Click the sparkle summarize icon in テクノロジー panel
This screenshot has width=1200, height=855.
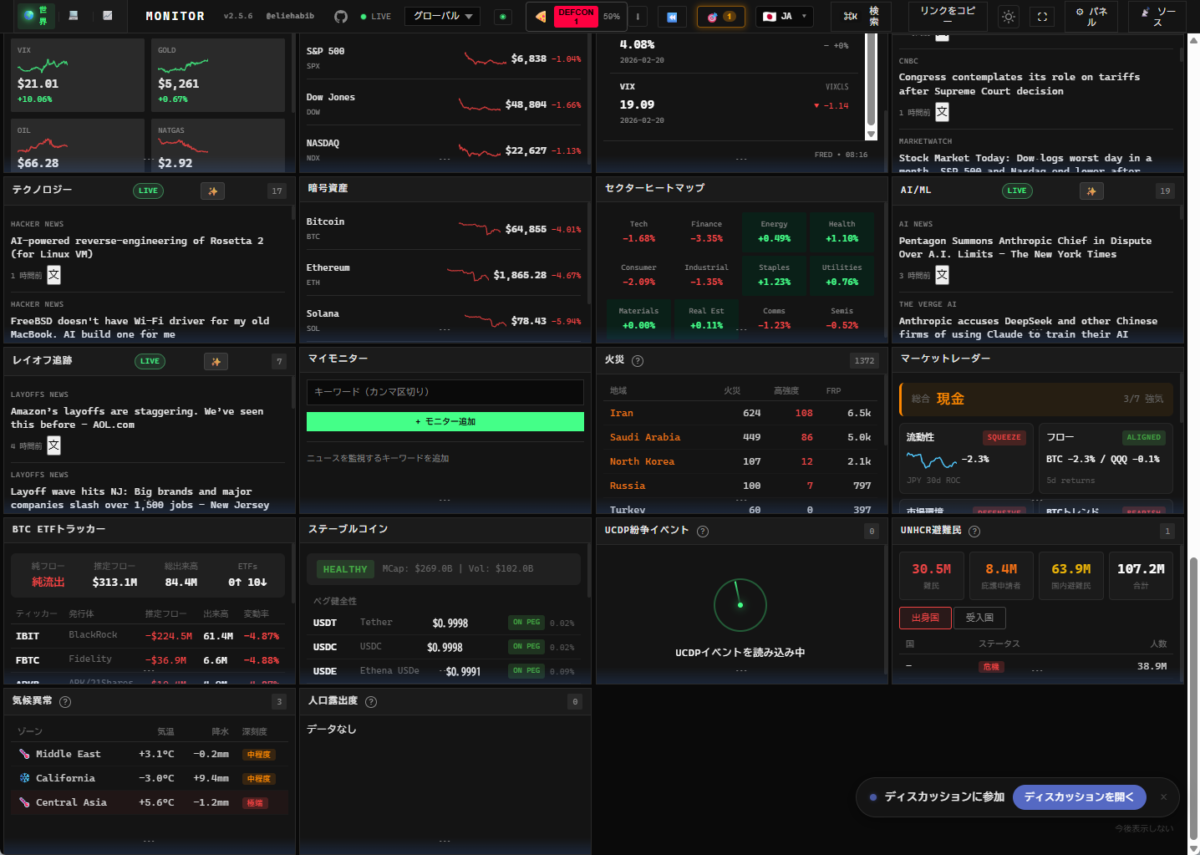[x=212, y=191]
